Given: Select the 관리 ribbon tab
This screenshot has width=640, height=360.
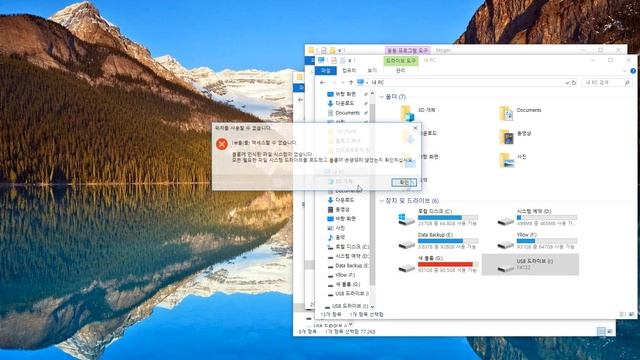Looking at the screenshot, I should point(400,71).
